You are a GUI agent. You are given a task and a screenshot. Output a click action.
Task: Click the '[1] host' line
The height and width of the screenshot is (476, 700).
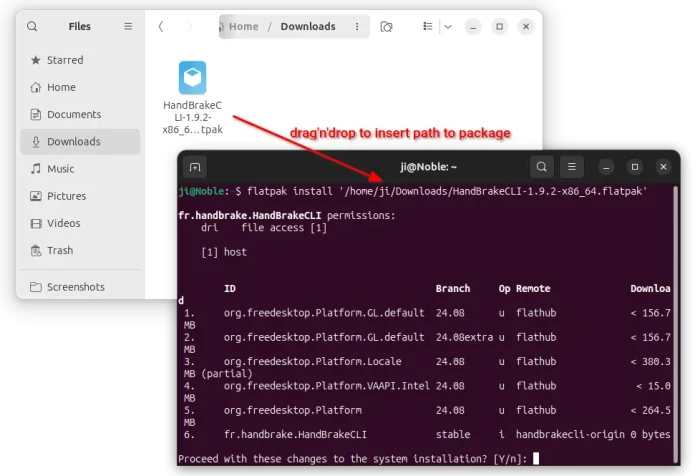pos(224,252)
